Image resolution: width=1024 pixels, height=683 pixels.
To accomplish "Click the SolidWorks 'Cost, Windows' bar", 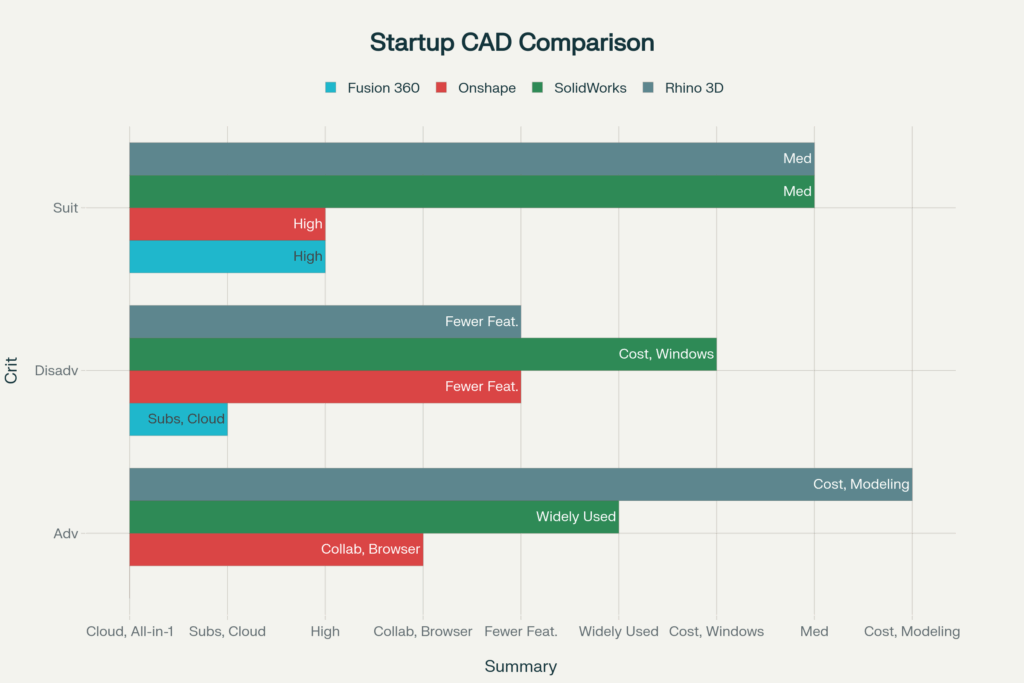I will point(422,354).
